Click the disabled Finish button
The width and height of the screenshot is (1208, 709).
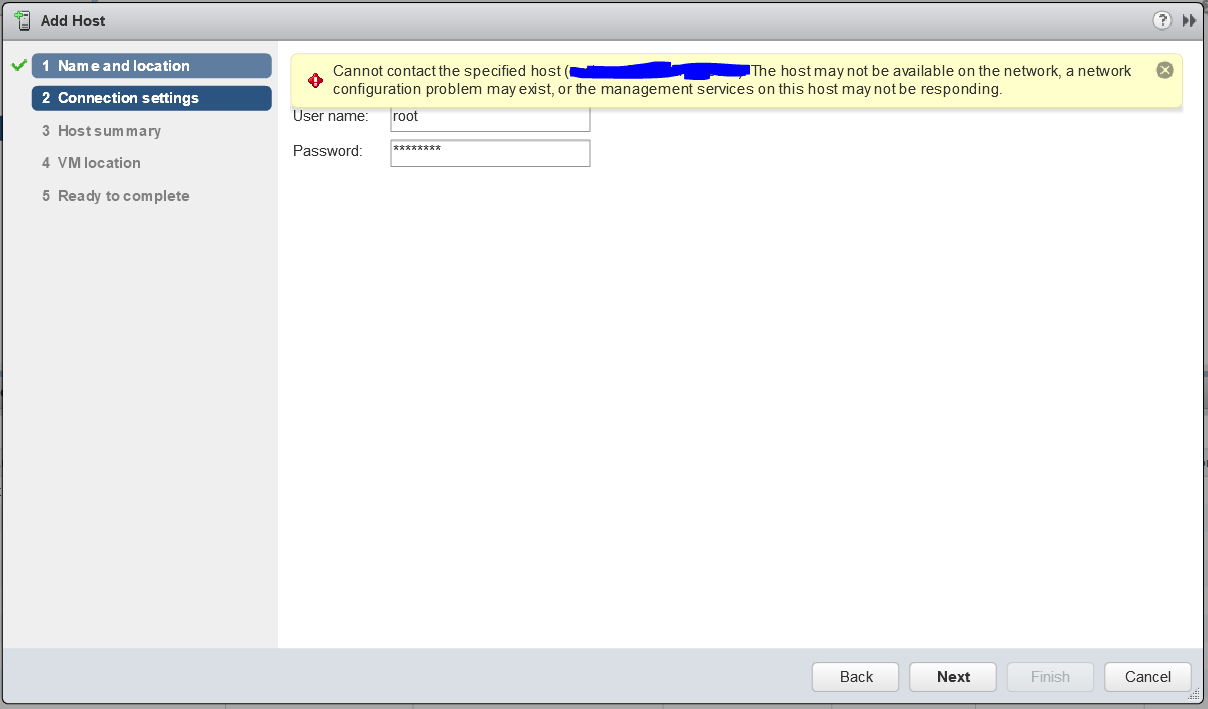pos(1049,676)
